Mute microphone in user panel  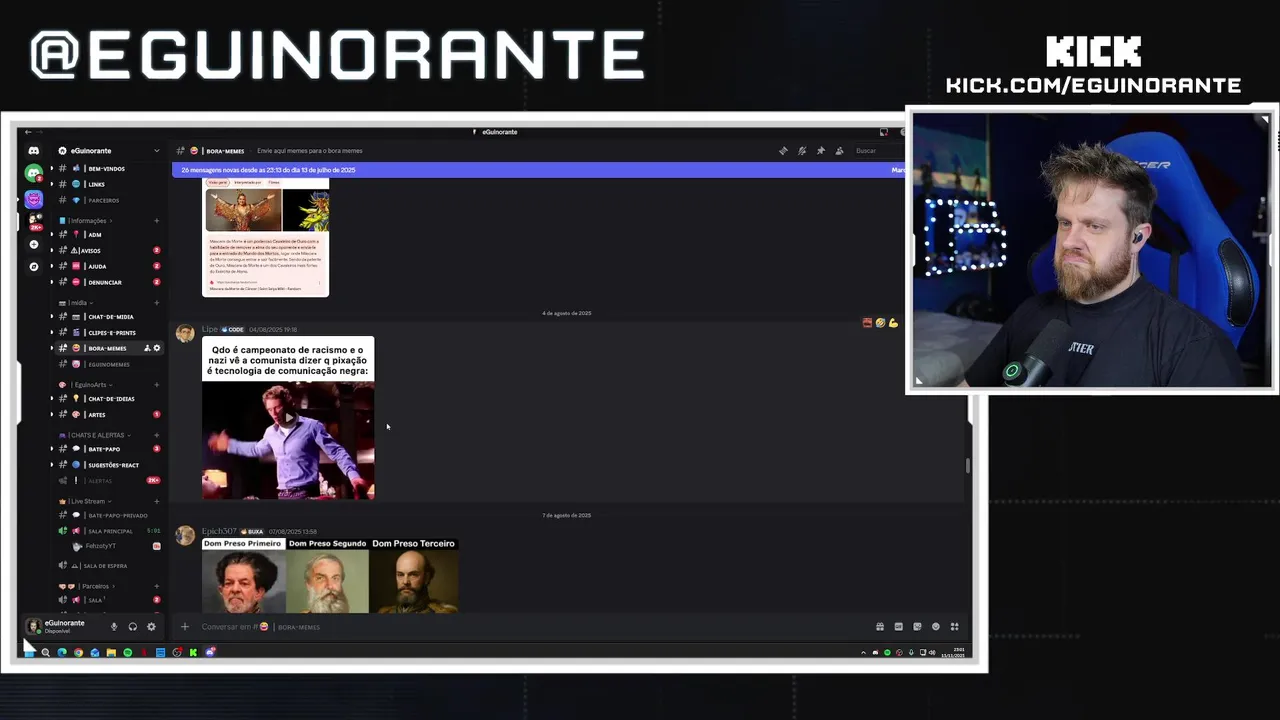pos(114,627)
